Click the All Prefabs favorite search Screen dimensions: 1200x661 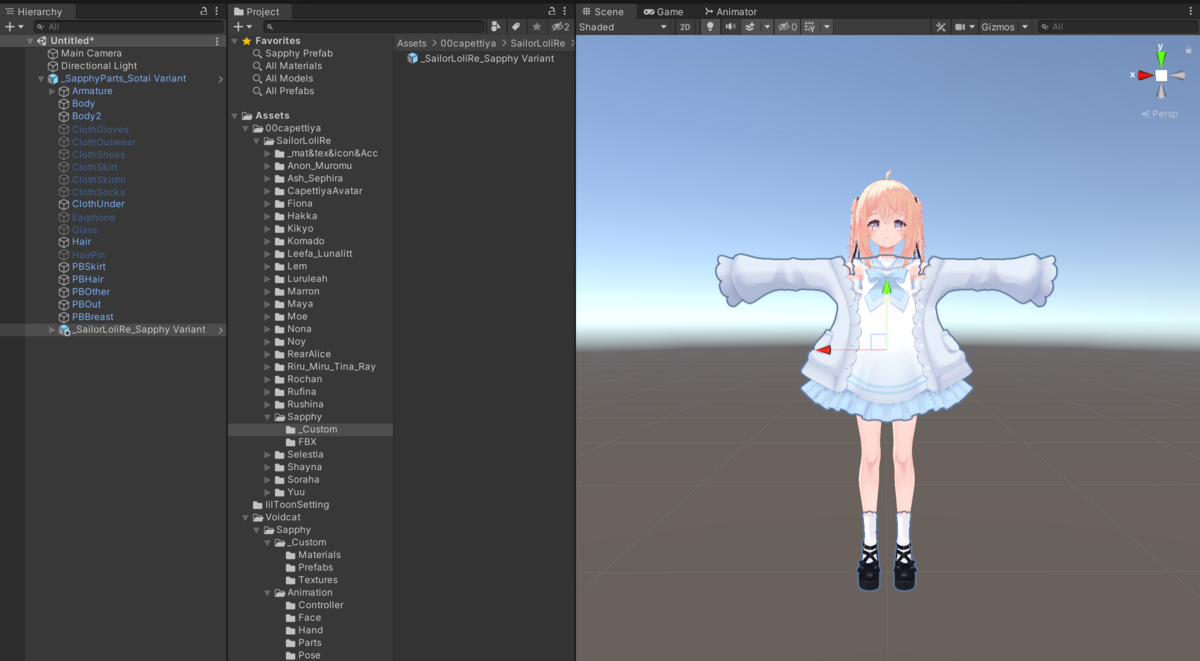pos(289,91)
